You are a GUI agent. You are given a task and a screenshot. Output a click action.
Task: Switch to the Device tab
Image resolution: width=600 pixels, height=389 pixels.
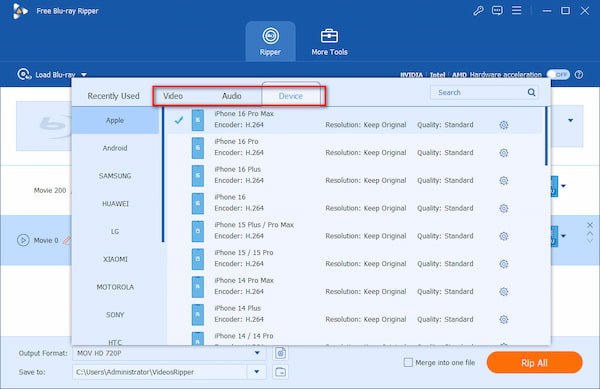291,96
